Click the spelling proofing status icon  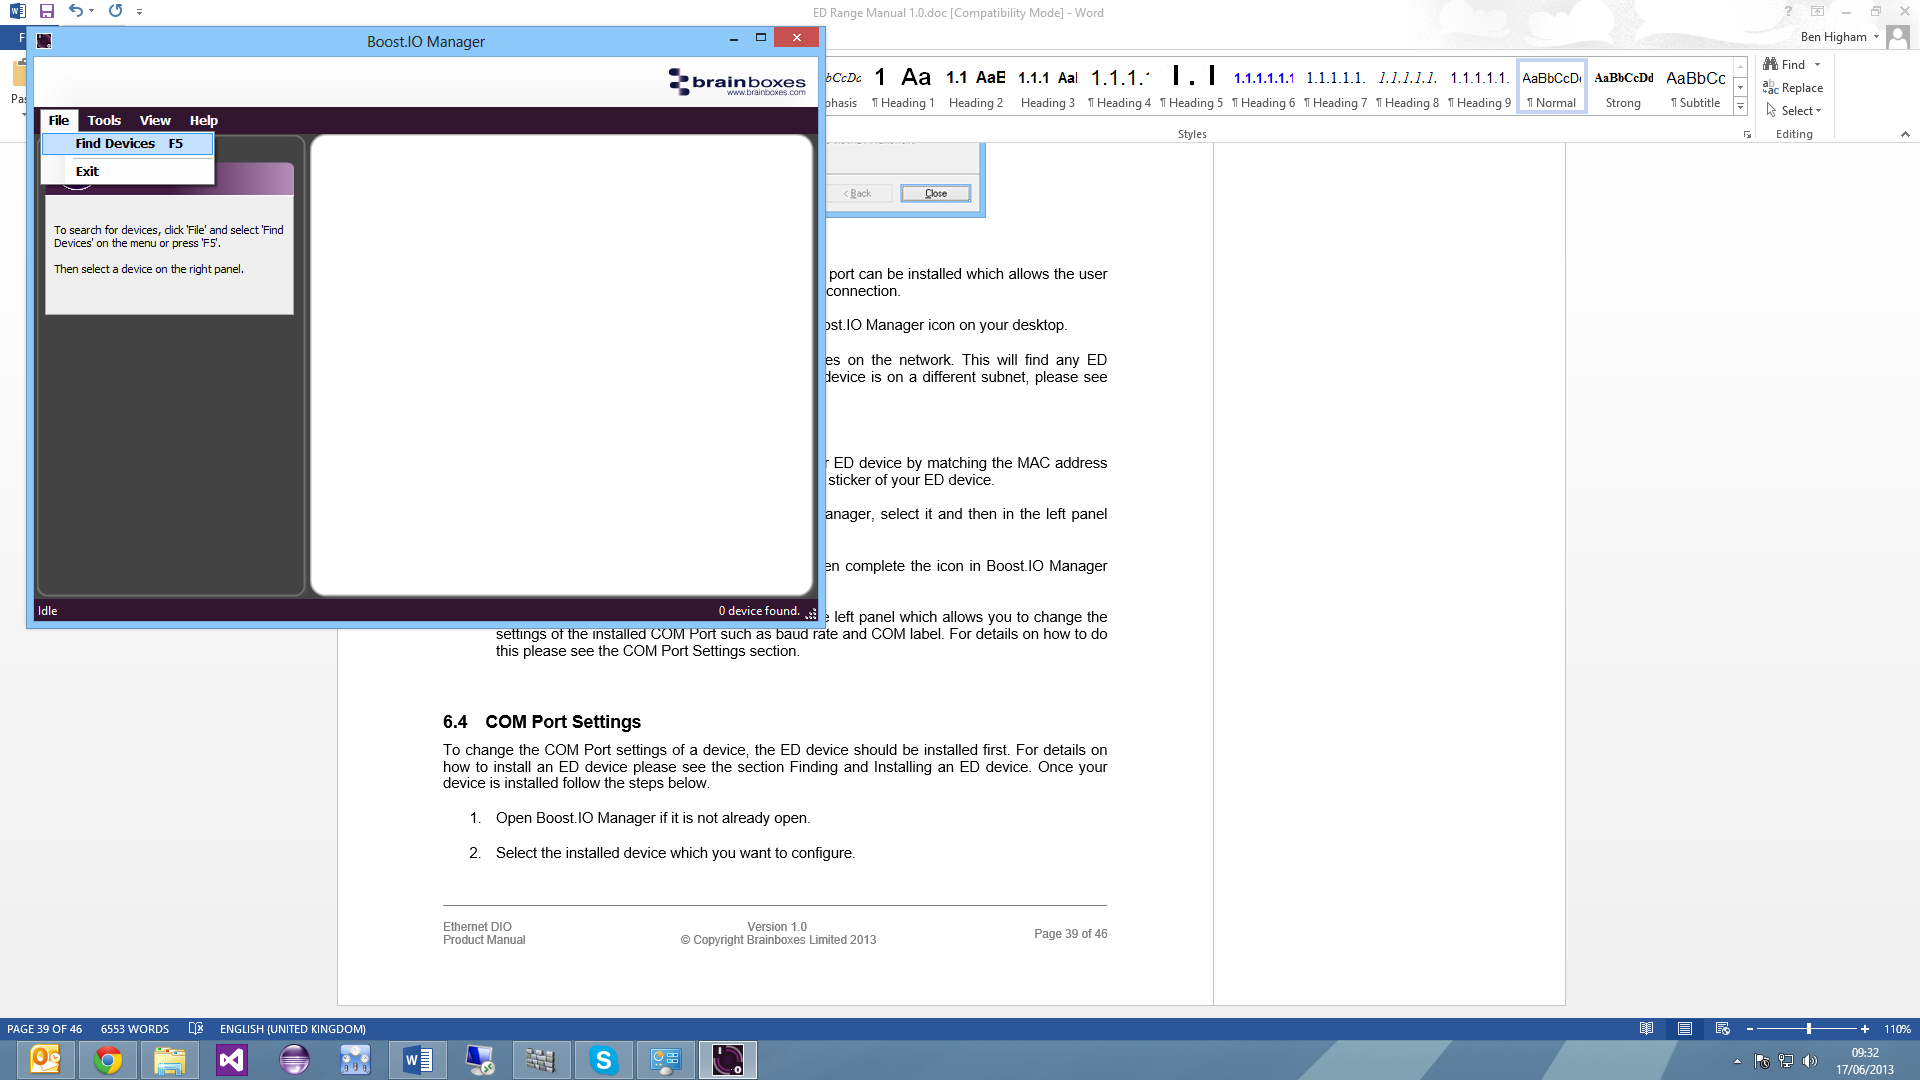click(196, 1029)
